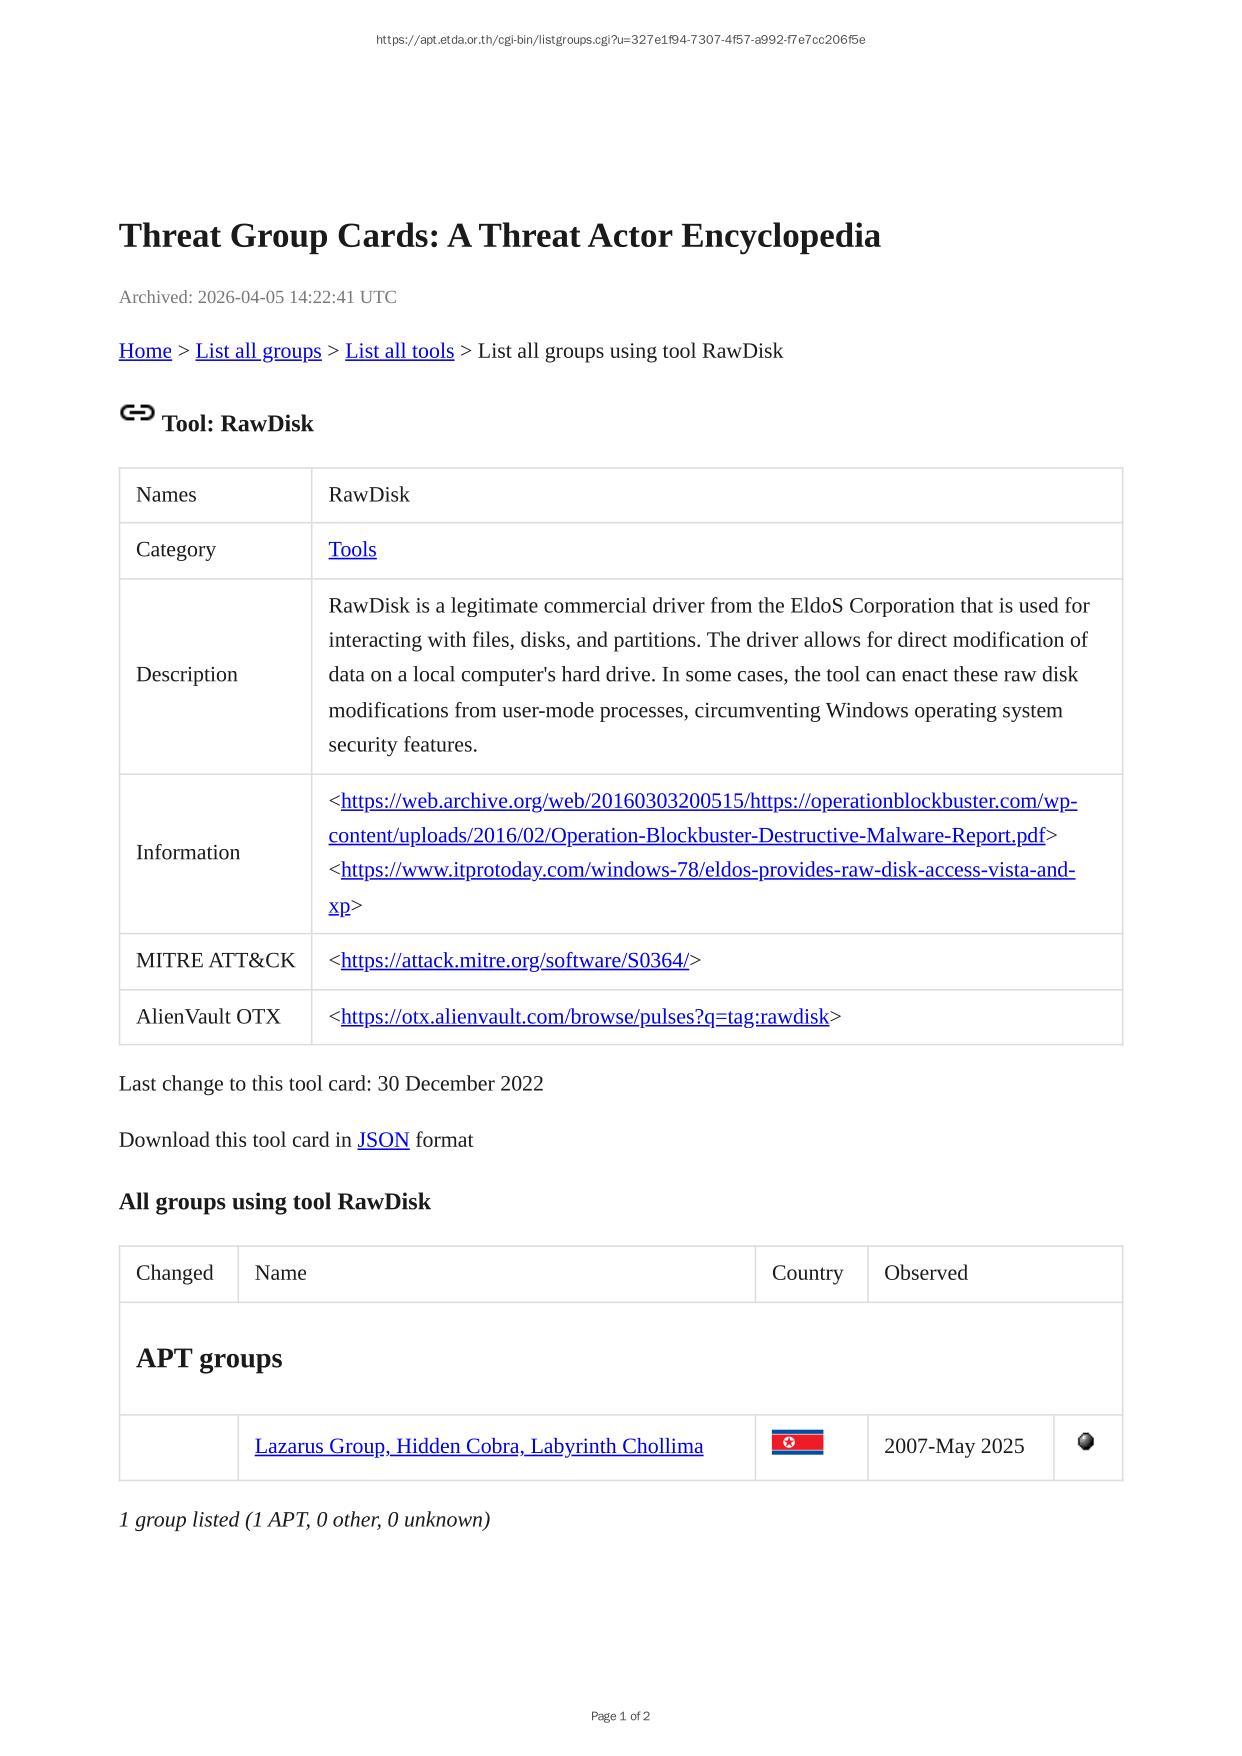The width and height of the screenshot is (1242, 1756).
Task: Click the Name column header
Action: click(x=281, y=1273)
